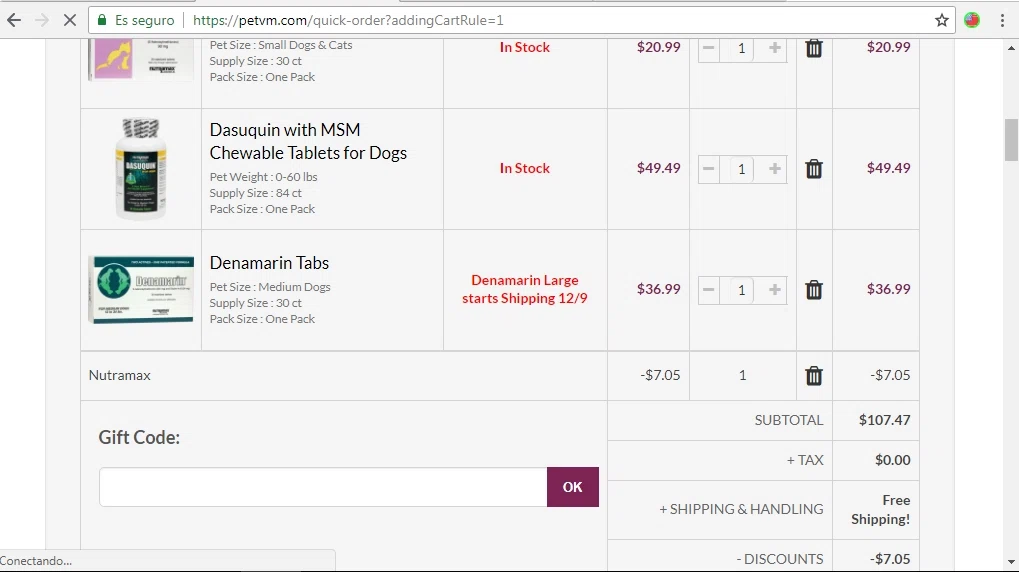This screenshot has width=1019, height=572.
Task: Bookmark page with star icon
Action: (942, 20)
